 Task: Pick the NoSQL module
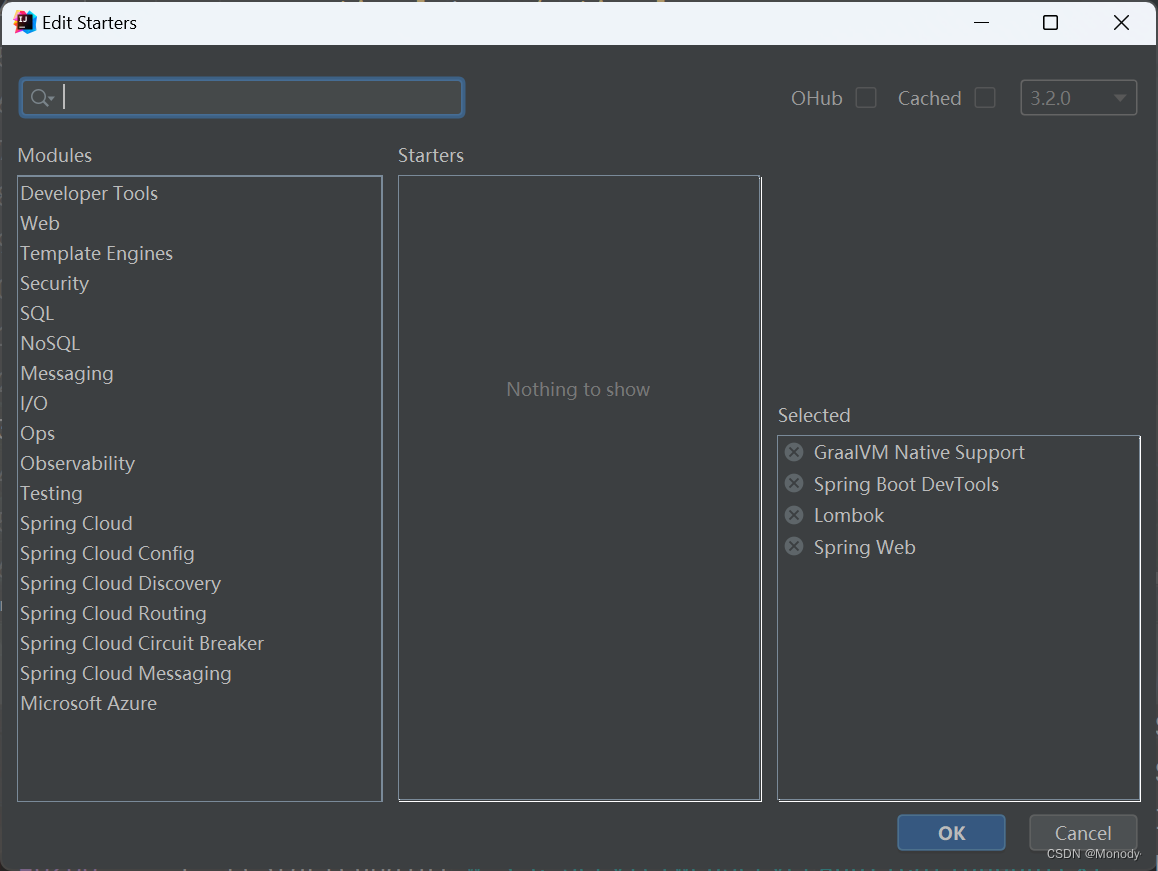pyautogui.click(x=199, y=344)
